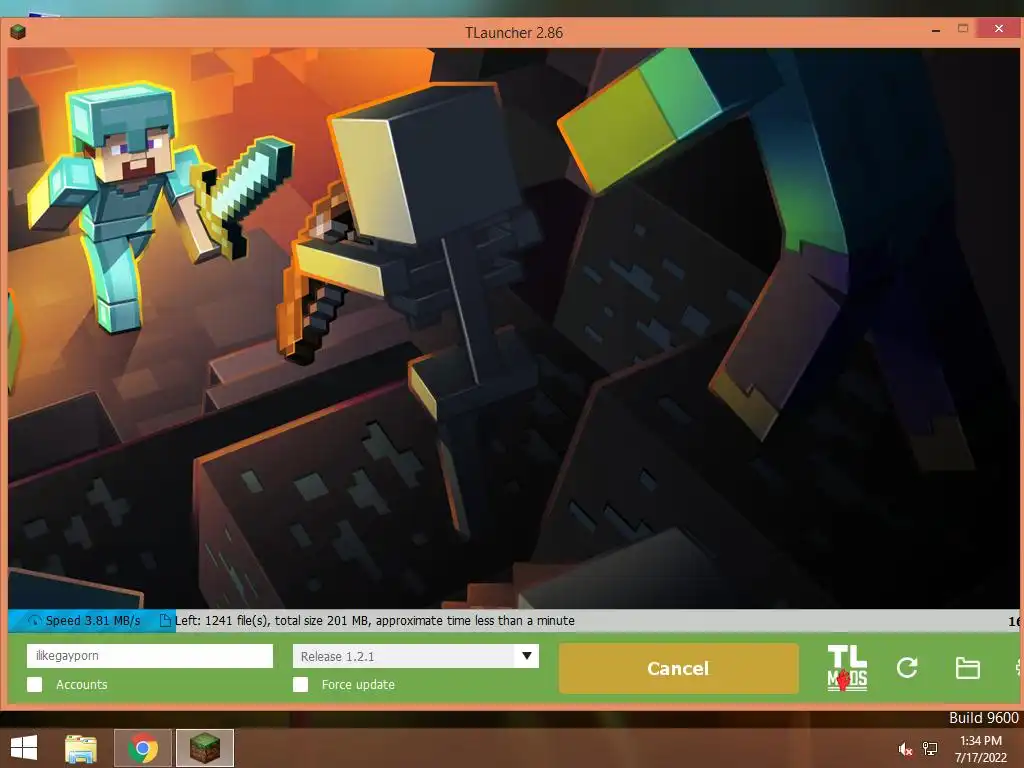Select TLauncher Minecraft taskbar icon
The width and height of the screenshot is (1024, 768).
pyautogui.click(x=204, y=748)
